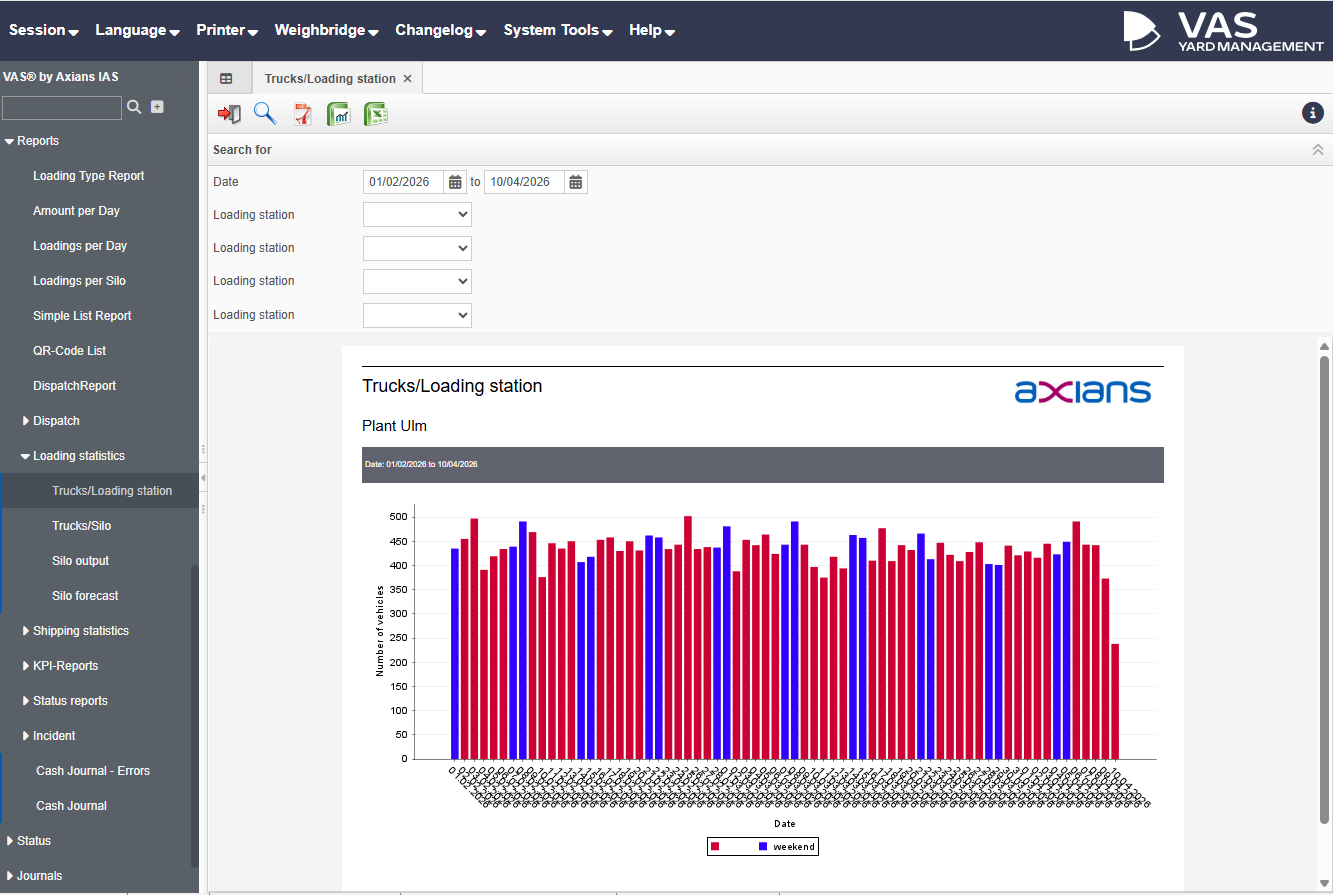Open the first Loading station dropdown
The height and width of the screenshot is (895, 1333).
point(417,215)
